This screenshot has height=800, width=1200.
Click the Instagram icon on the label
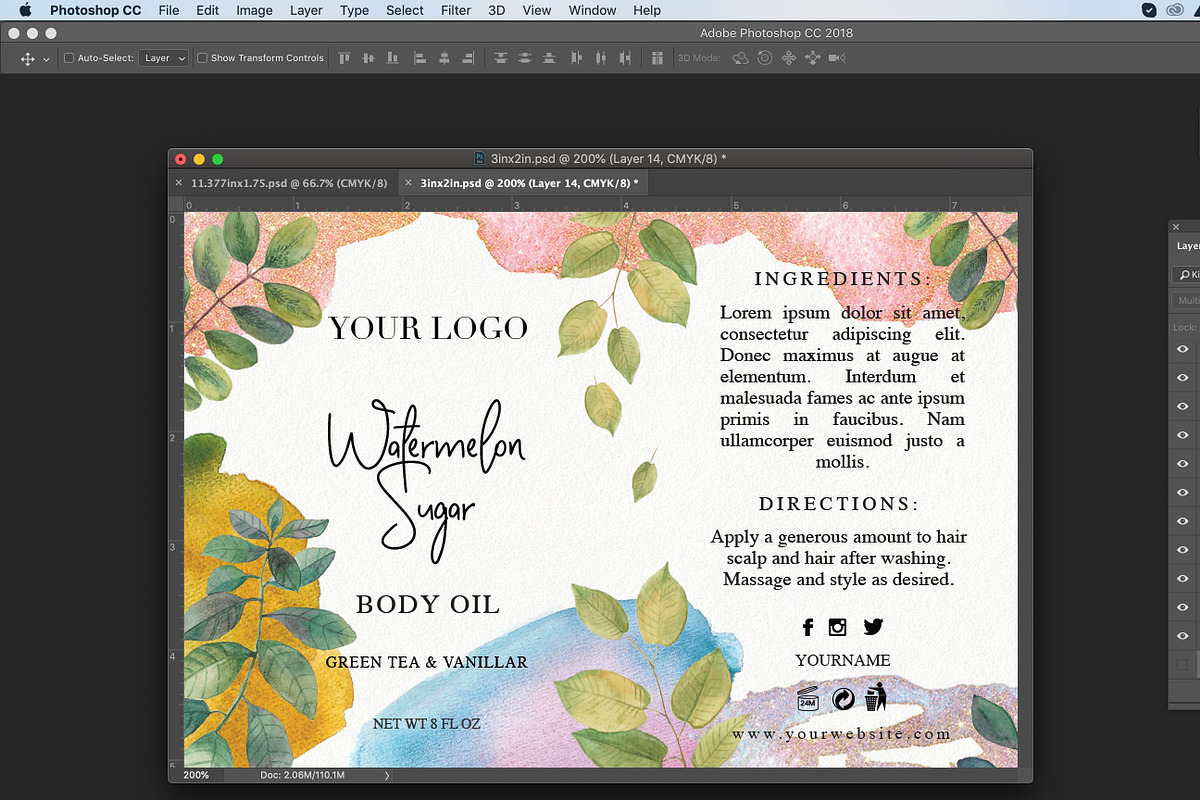[x=838, y=627]
